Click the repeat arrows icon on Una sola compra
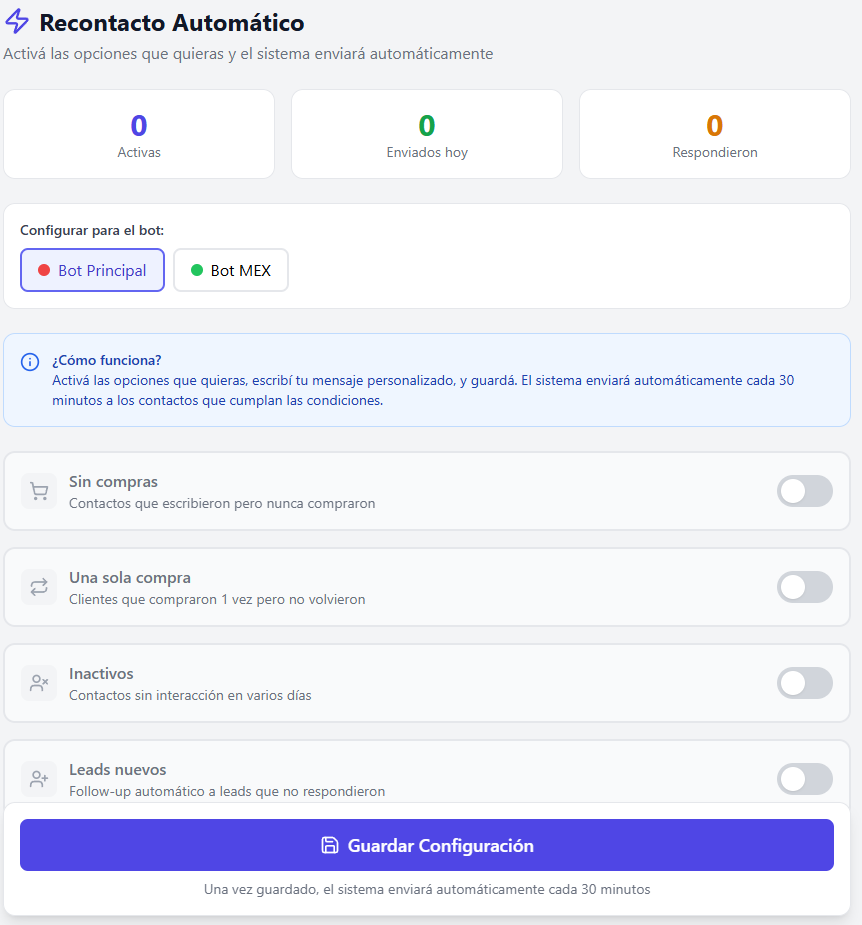The width and height of the screenshot is (862, 925). pyautogui.click(x=39, y=587)
